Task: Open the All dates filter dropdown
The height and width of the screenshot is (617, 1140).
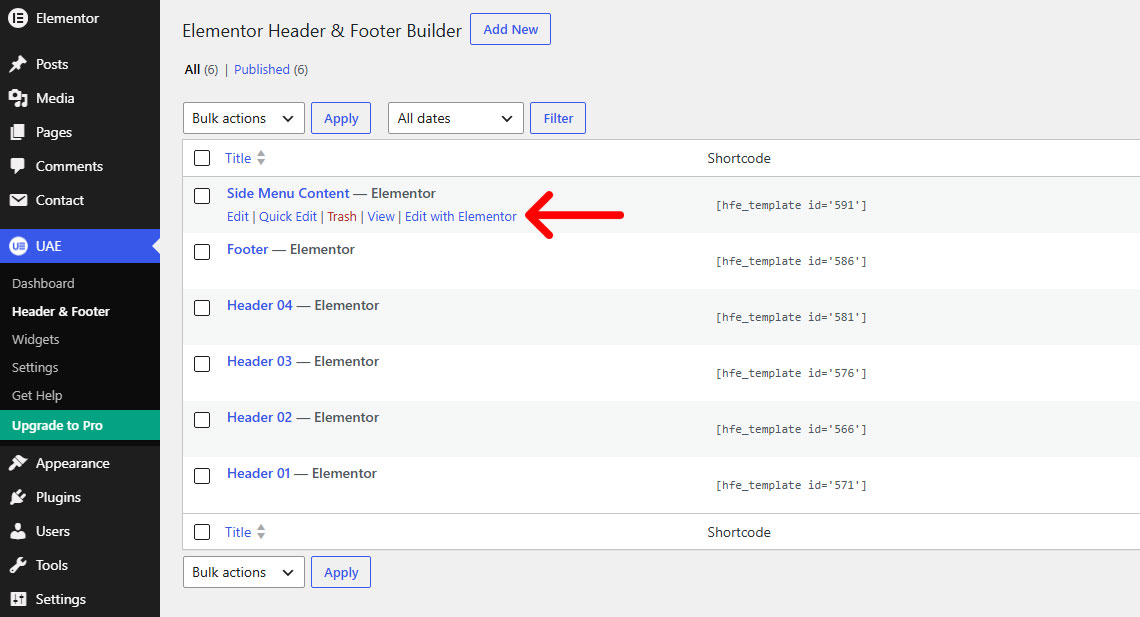Action: pos(456,118)
